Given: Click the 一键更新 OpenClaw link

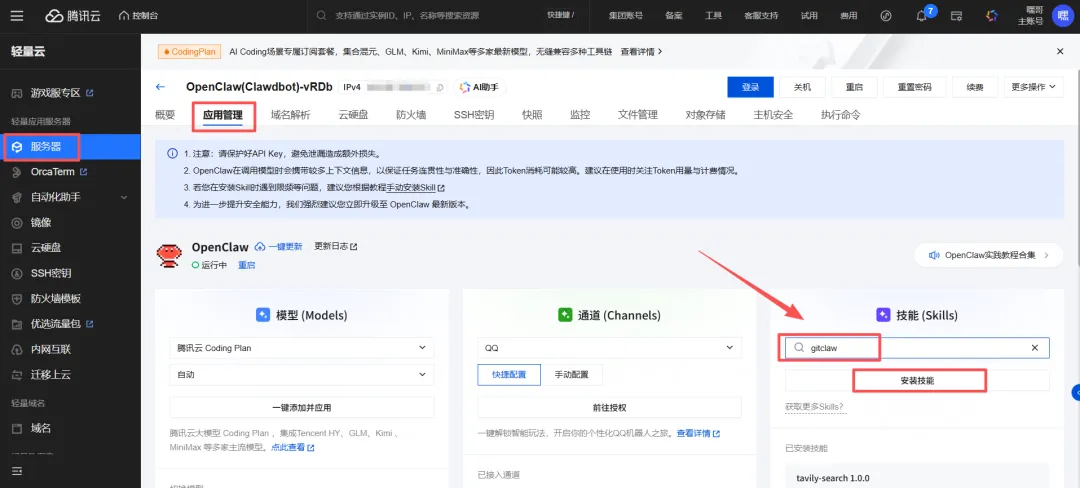Looking at the screenshot, I should click(279, 246).
